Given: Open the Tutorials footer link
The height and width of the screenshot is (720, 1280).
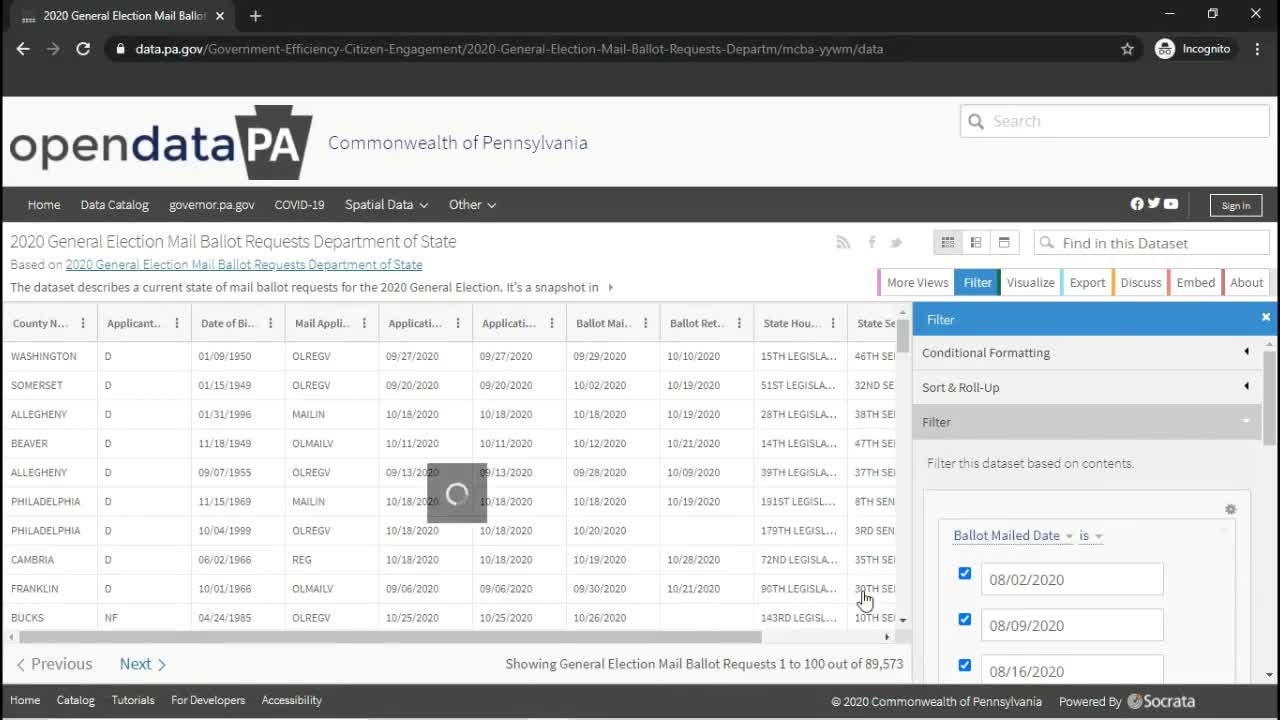Looking at the screenshot, I should click(x=133, y=700).
